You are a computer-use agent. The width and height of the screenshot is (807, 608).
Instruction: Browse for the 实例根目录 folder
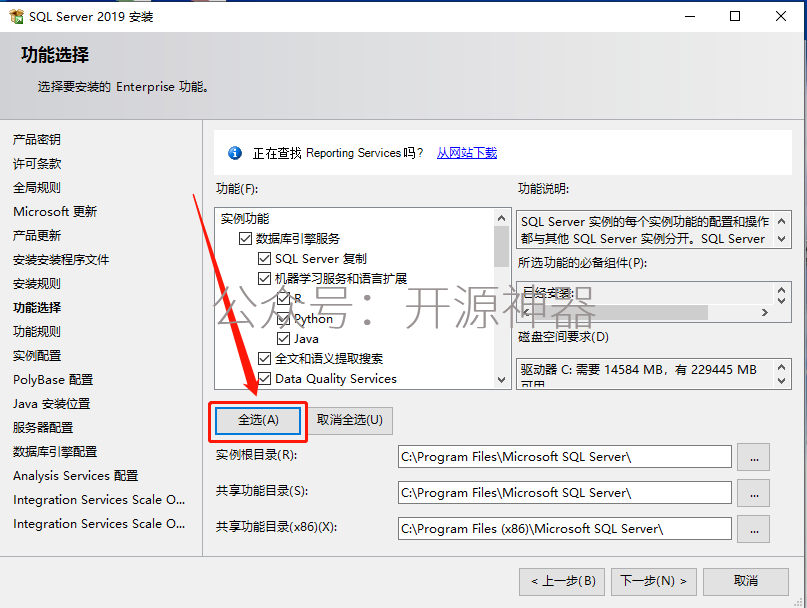[x=753, y=457]
